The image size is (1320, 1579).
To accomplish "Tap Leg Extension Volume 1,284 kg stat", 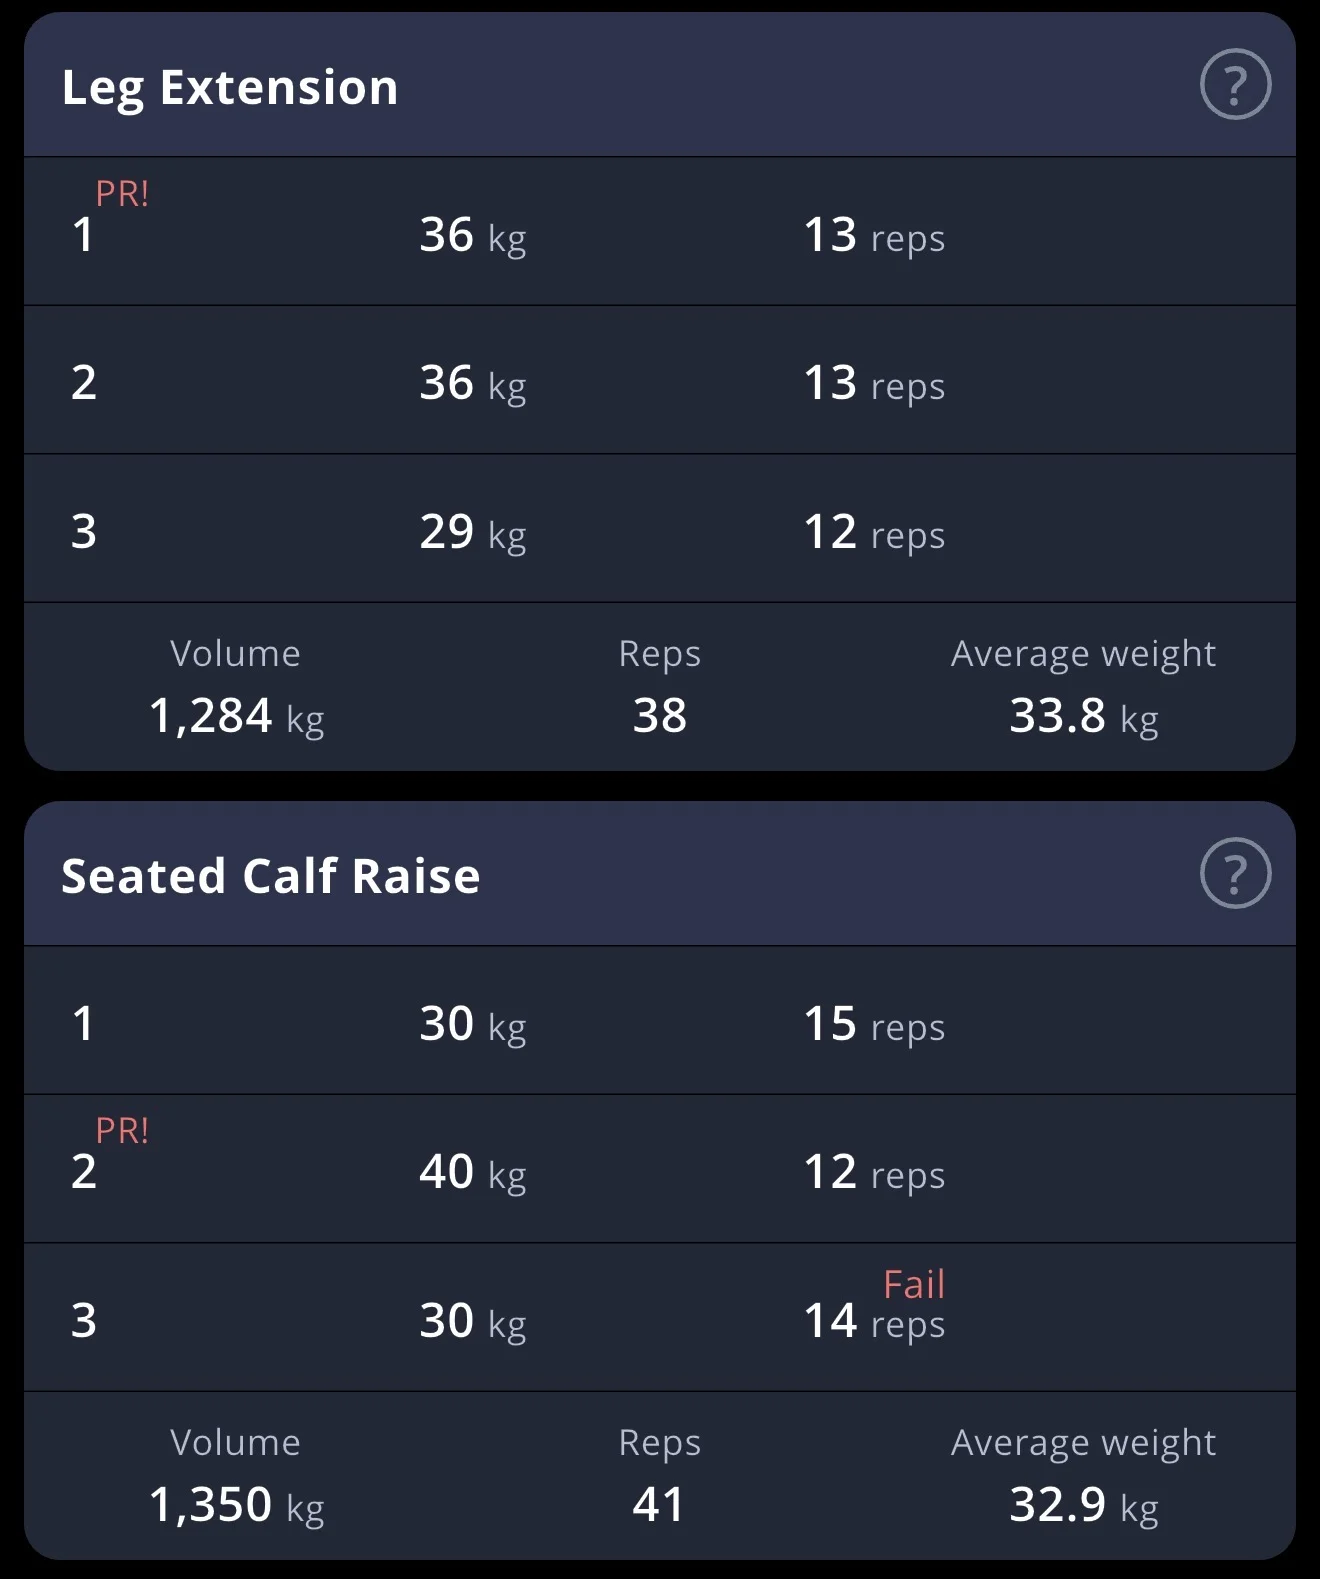I will pos(236,686).
